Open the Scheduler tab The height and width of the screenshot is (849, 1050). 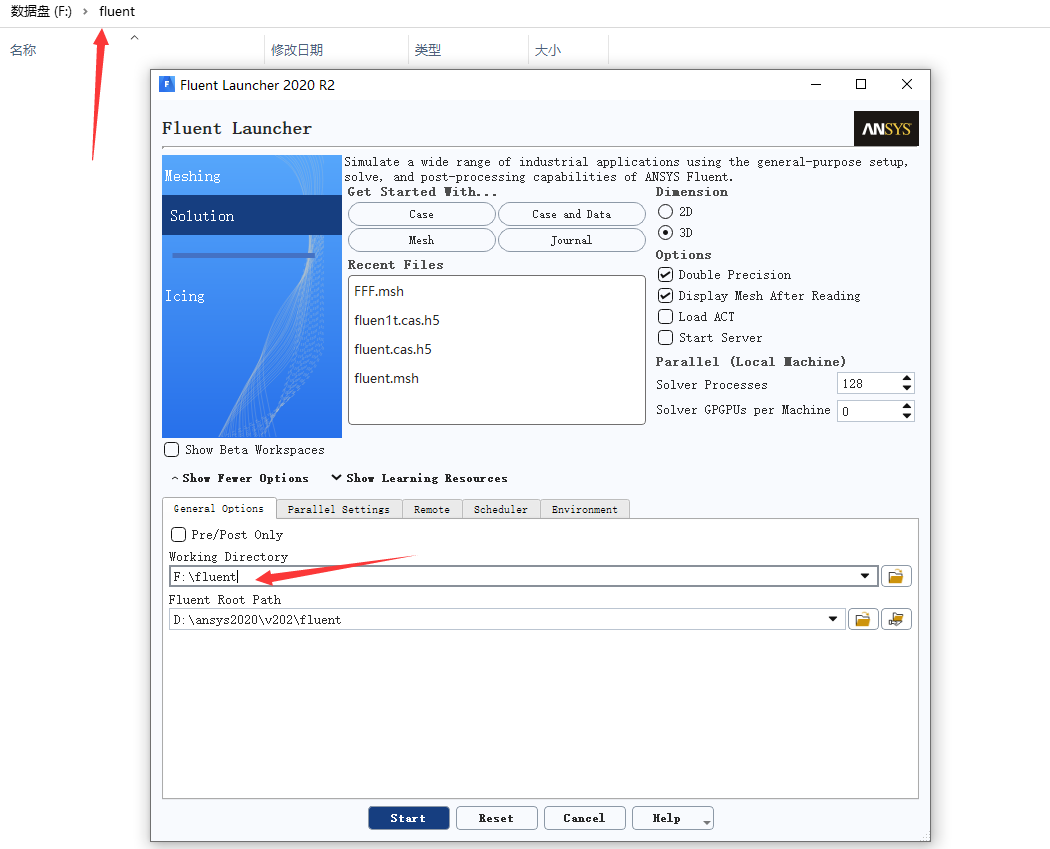click(x=501, y=510)
